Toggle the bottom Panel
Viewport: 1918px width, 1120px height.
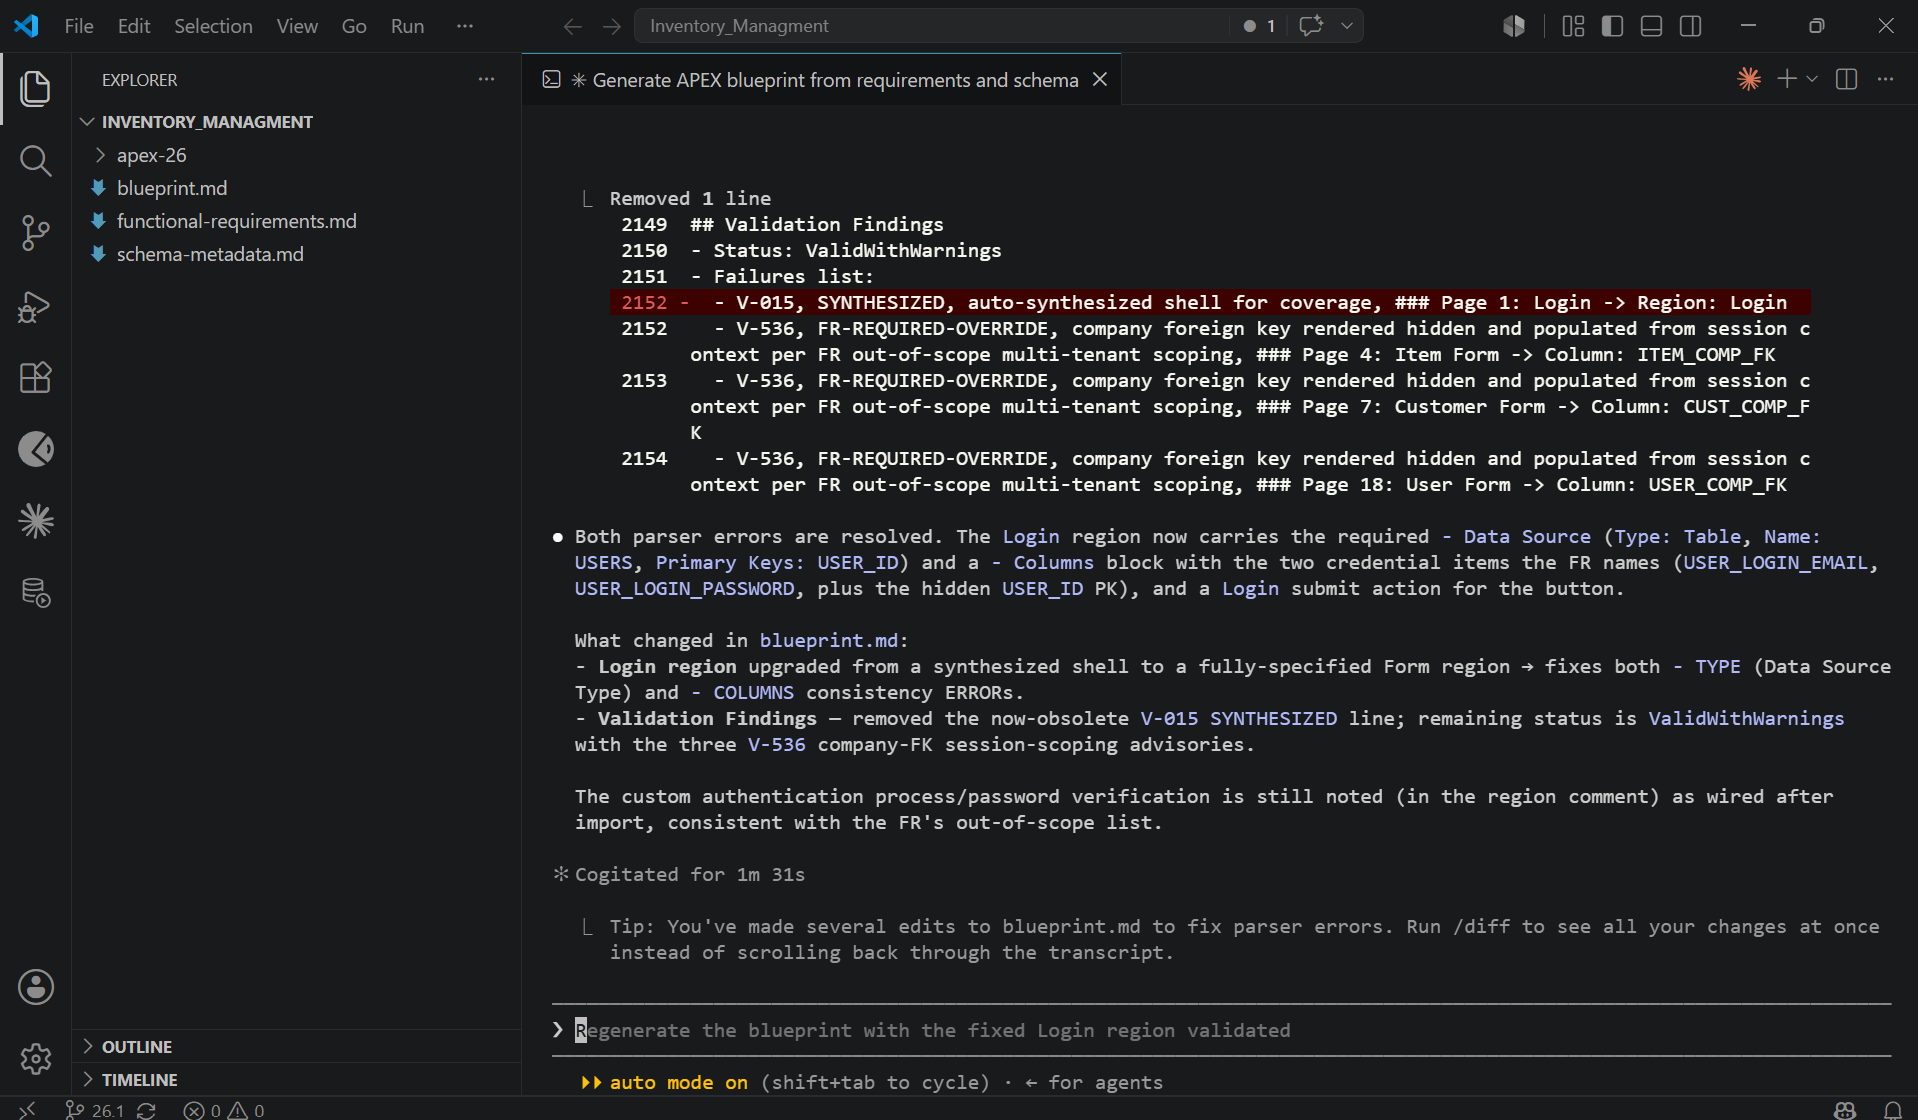[x=1652, y=26]
